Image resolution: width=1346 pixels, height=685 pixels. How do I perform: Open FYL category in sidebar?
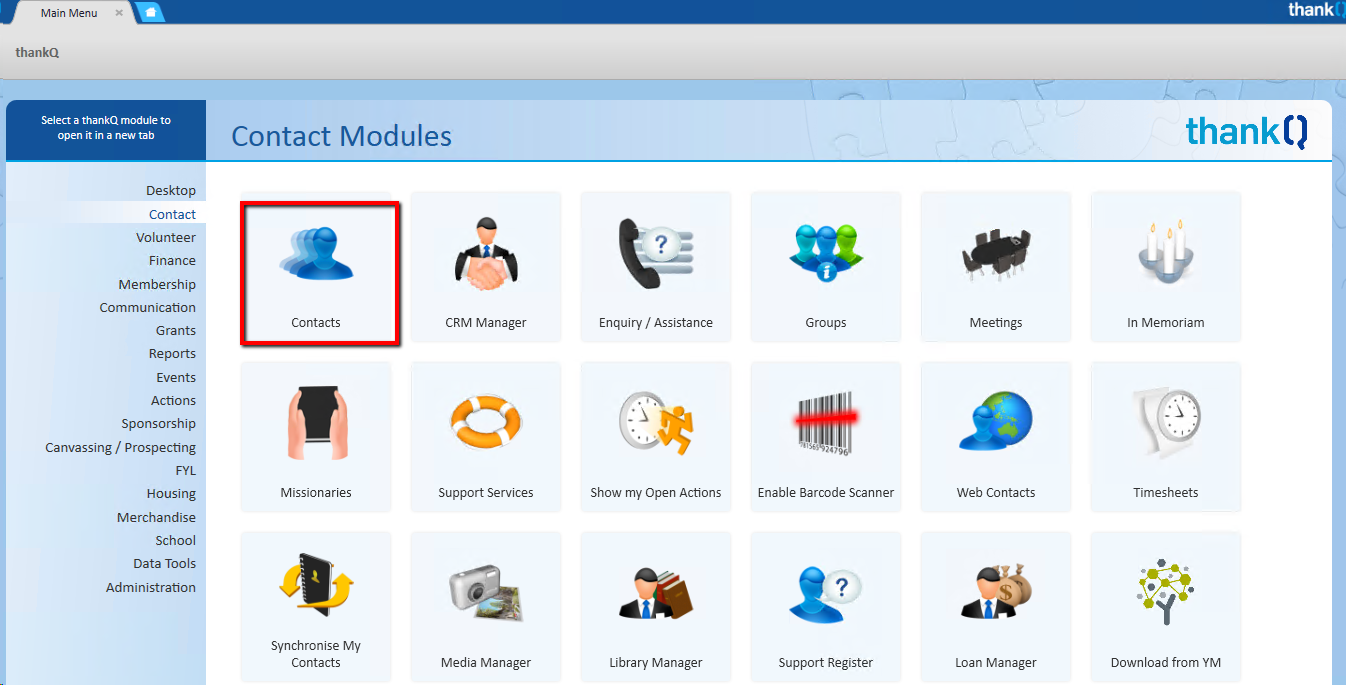186,470
